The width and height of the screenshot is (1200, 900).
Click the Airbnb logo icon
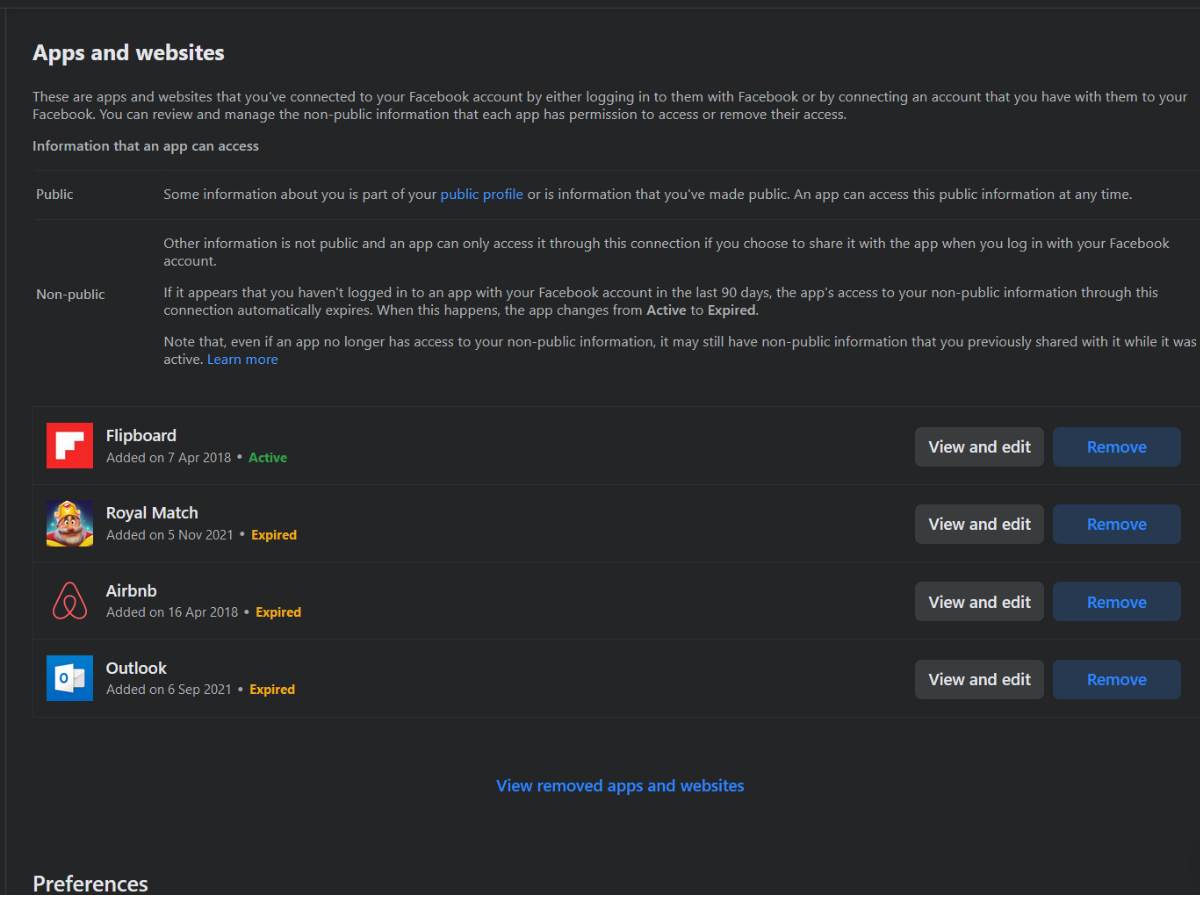point(69,601)
